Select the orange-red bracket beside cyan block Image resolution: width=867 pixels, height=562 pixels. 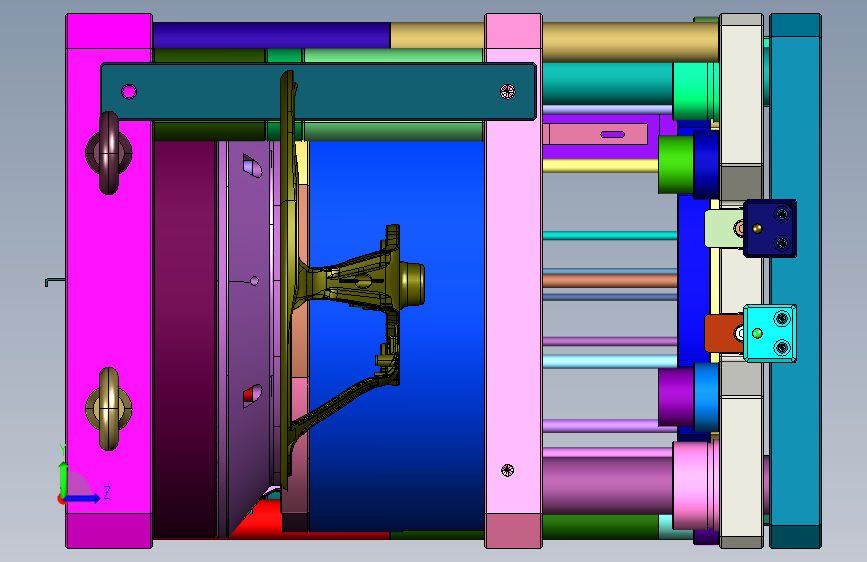pos(724,333)
